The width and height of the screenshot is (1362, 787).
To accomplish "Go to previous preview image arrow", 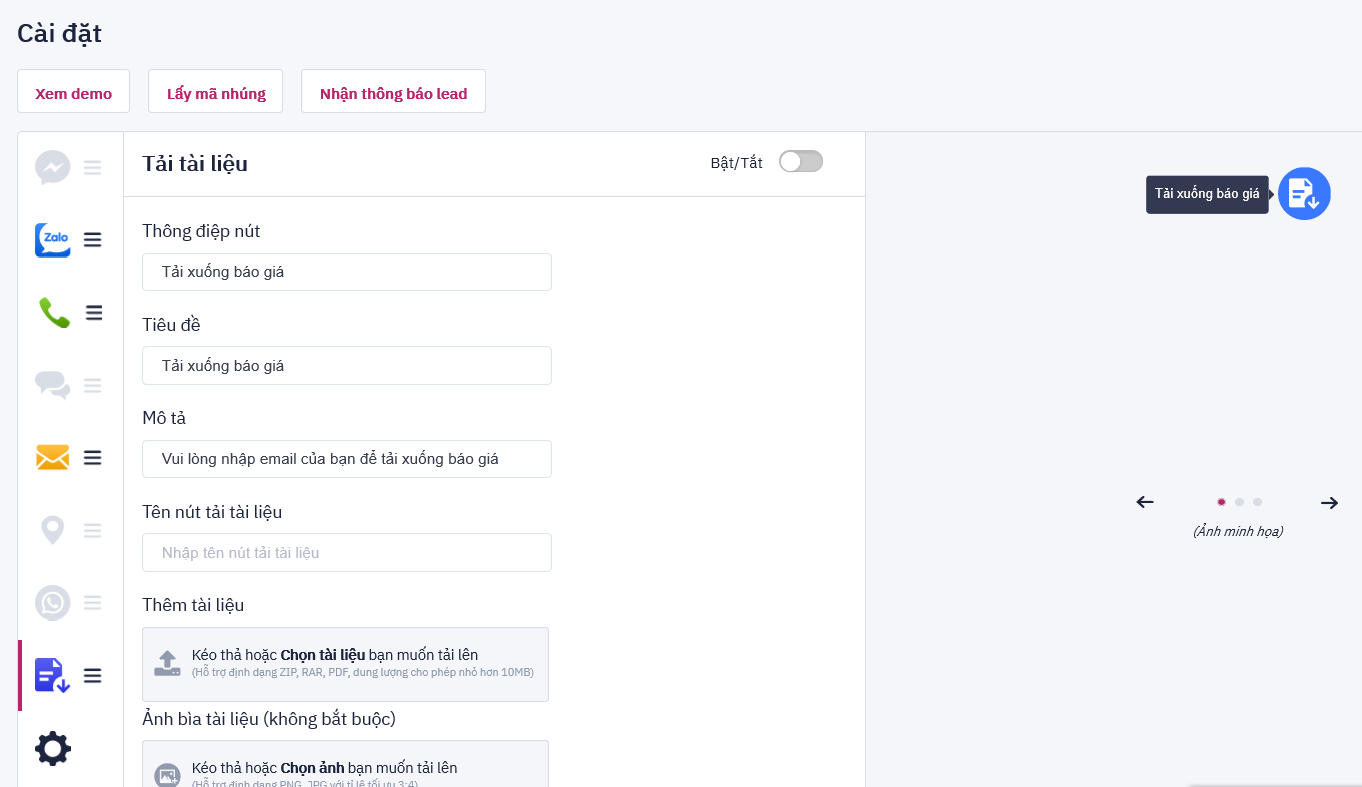I will pyautogui.click(x=1146, y=502).
